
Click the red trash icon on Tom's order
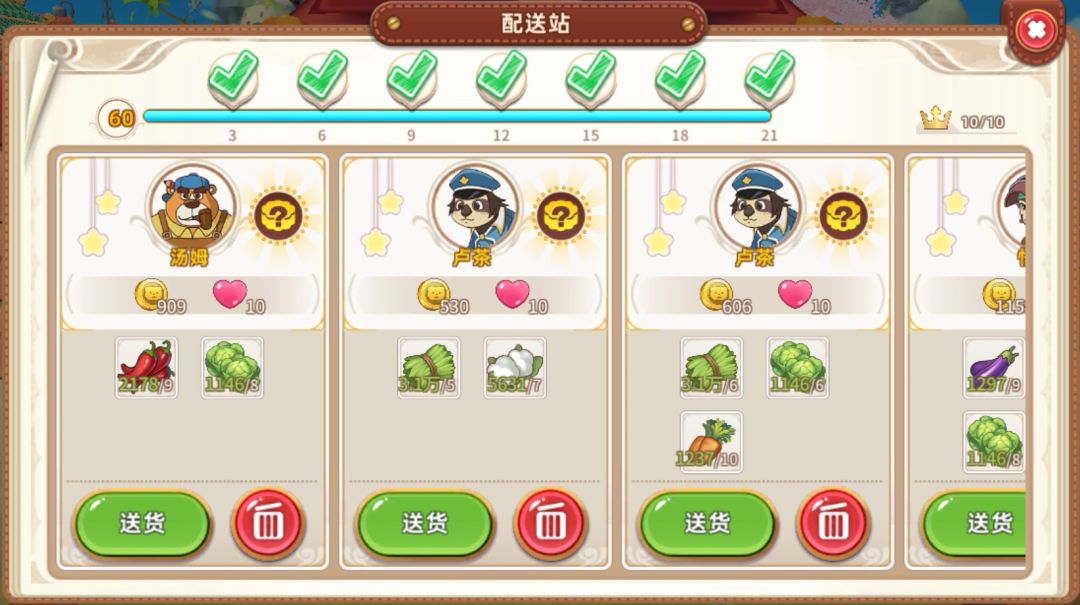[x=268, y=524]
